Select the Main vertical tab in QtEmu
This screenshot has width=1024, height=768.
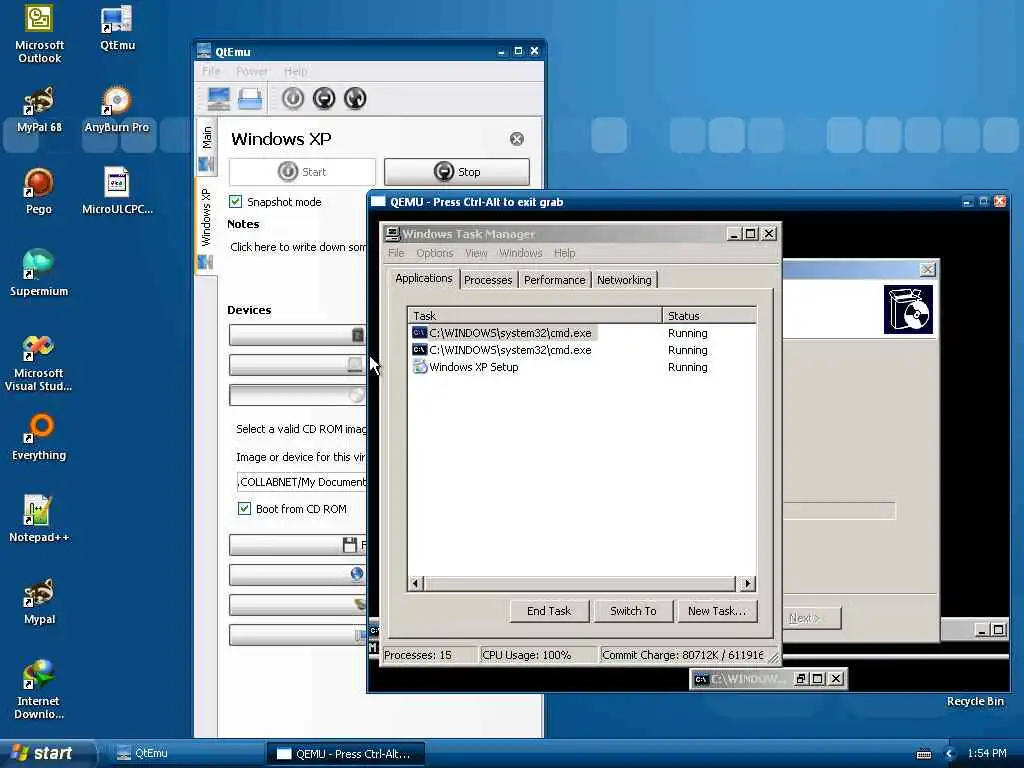pos(206,148)
